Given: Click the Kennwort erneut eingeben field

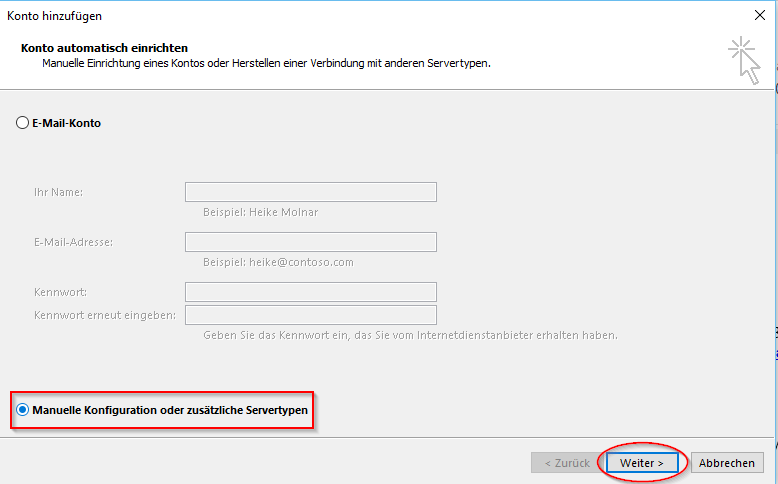Looking at the screenshot, I should point(310,315).
